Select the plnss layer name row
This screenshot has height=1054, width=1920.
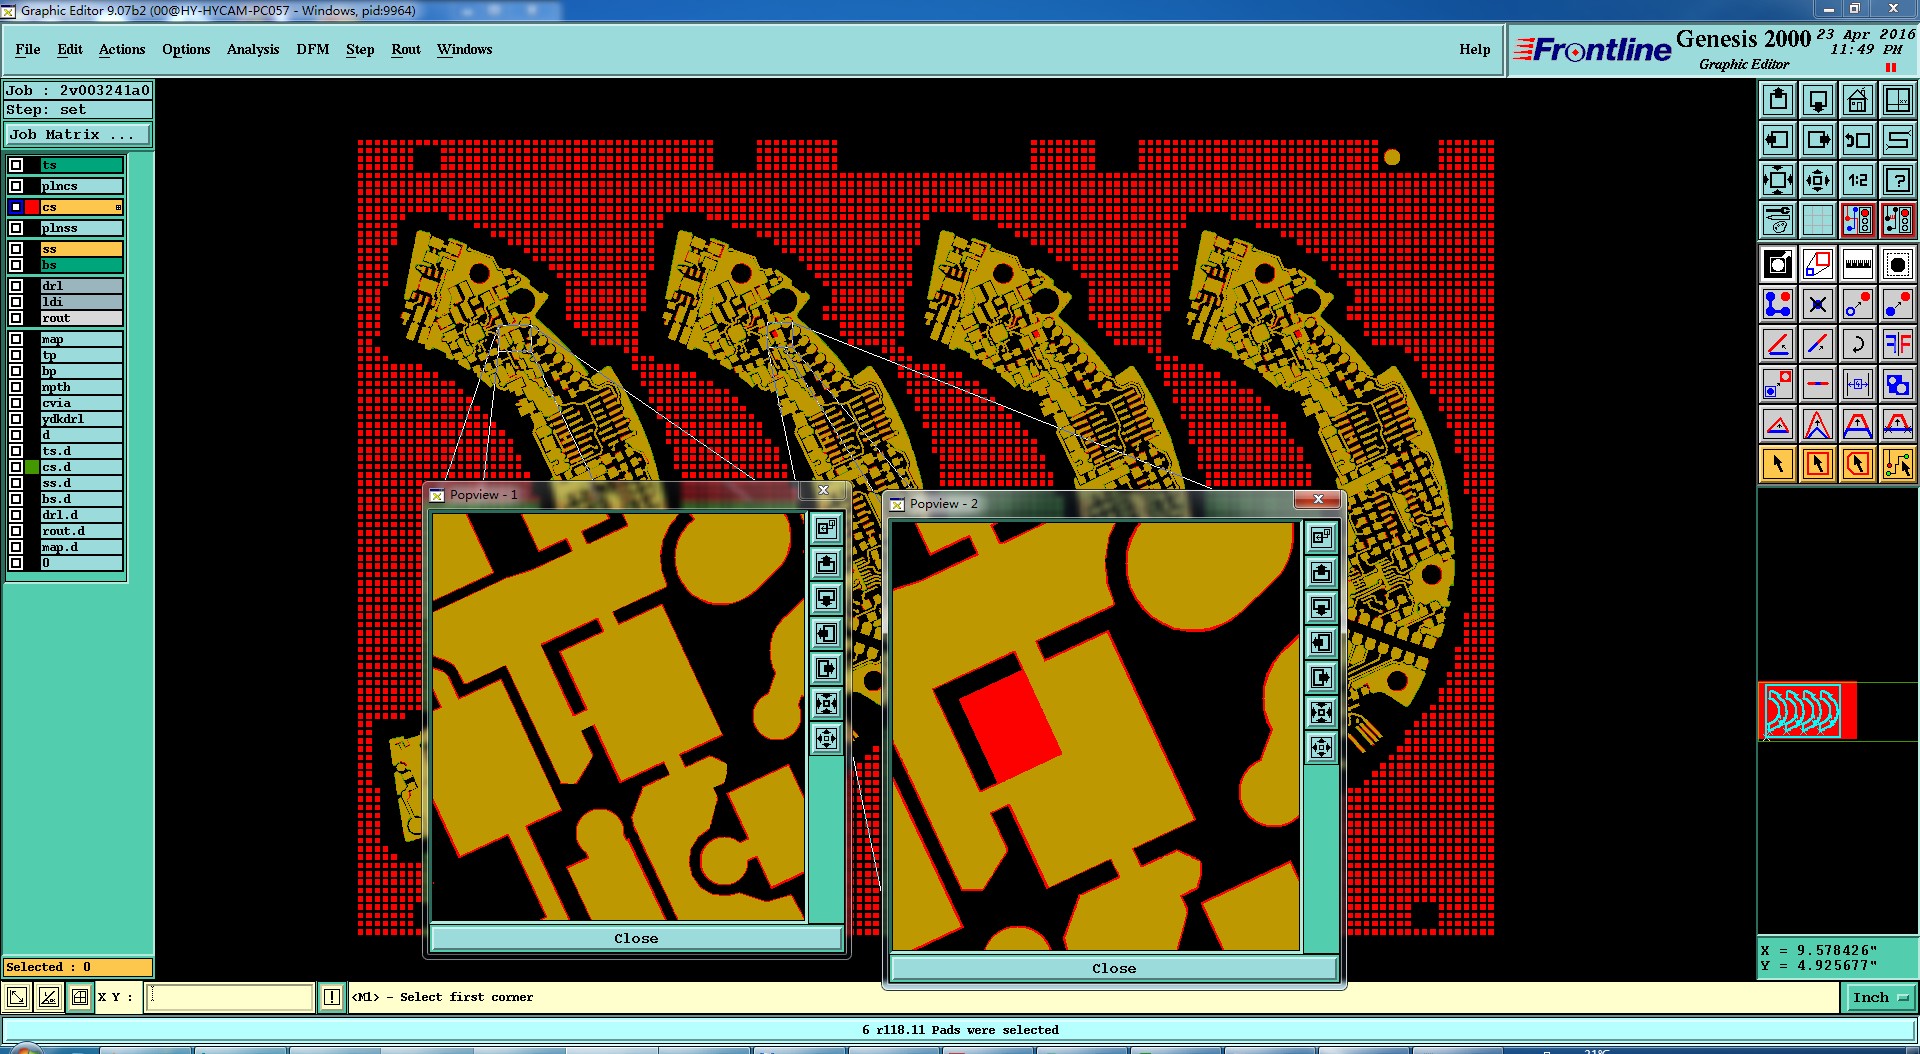tap(81, 228)
